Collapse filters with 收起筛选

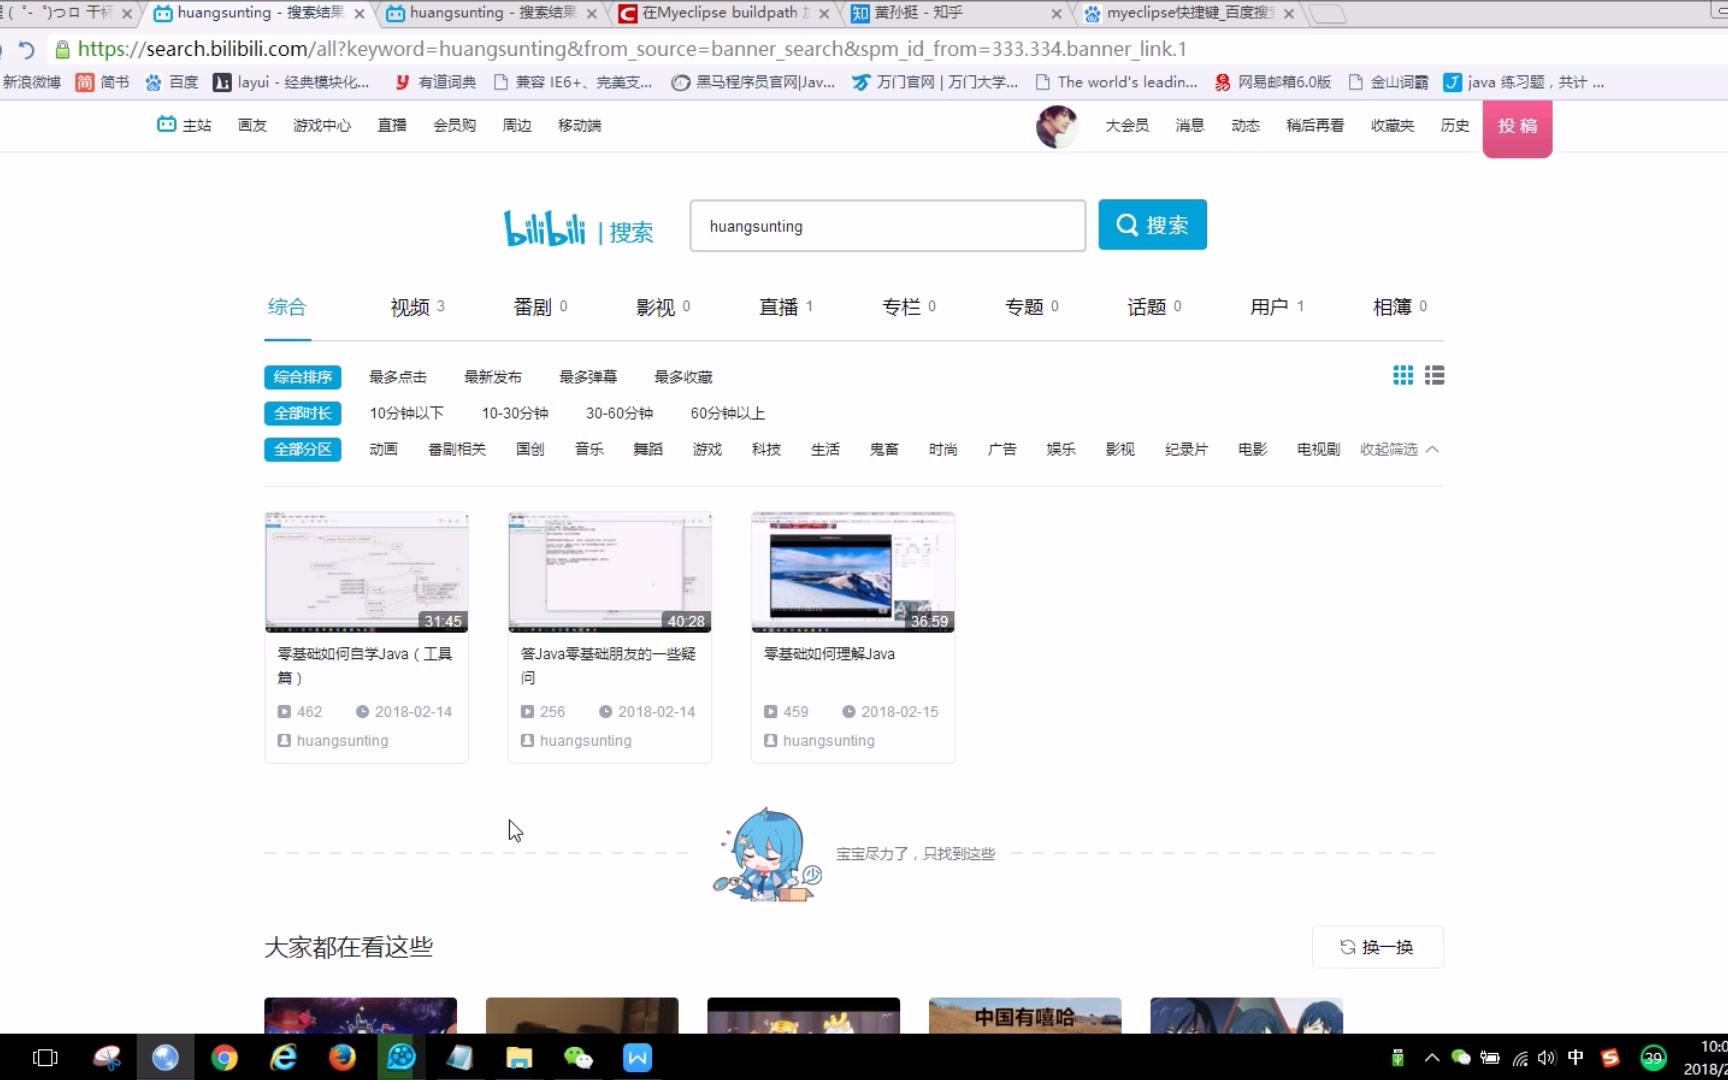click(x=1399, y=449)
